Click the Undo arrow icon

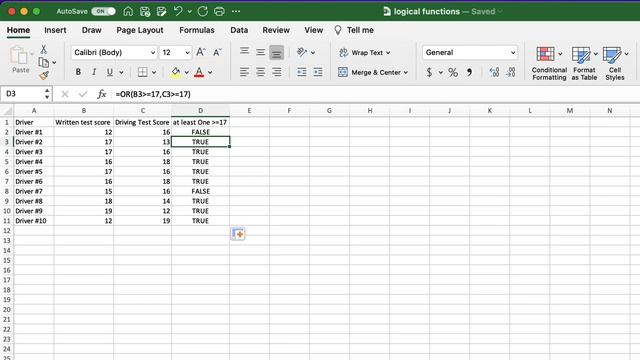coord(178,11)
